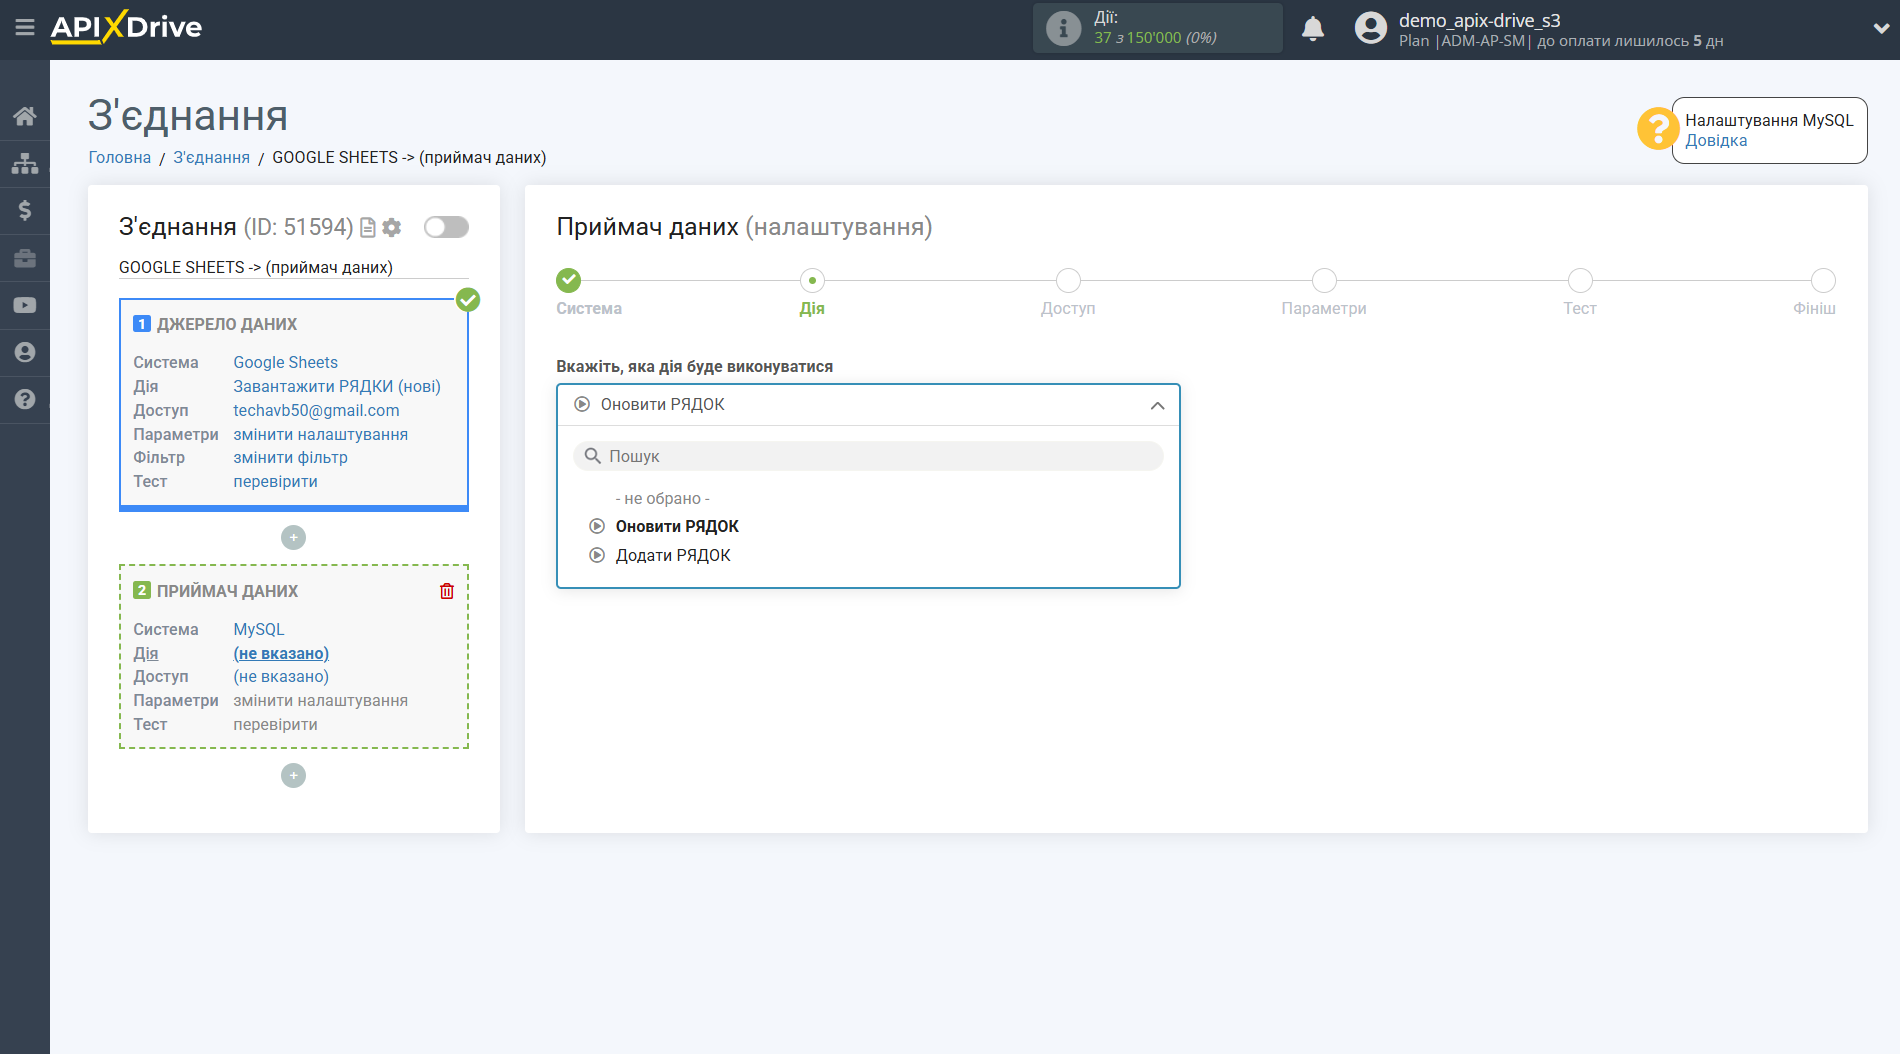Open the Google Sheets system link
This screenshot has height=1054, width=1900.
(x=285, y=362)
